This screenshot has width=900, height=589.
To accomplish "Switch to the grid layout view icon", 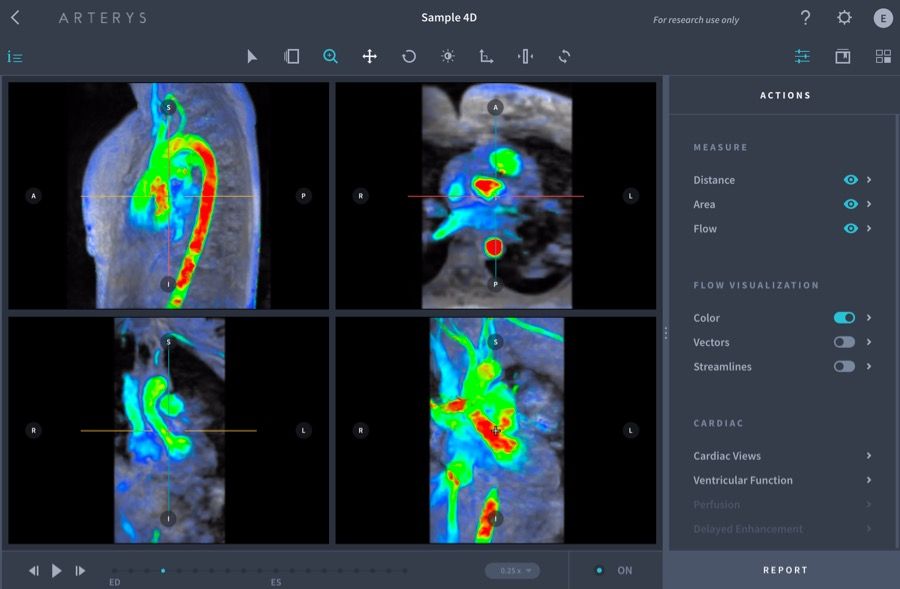I will (883, 57).
